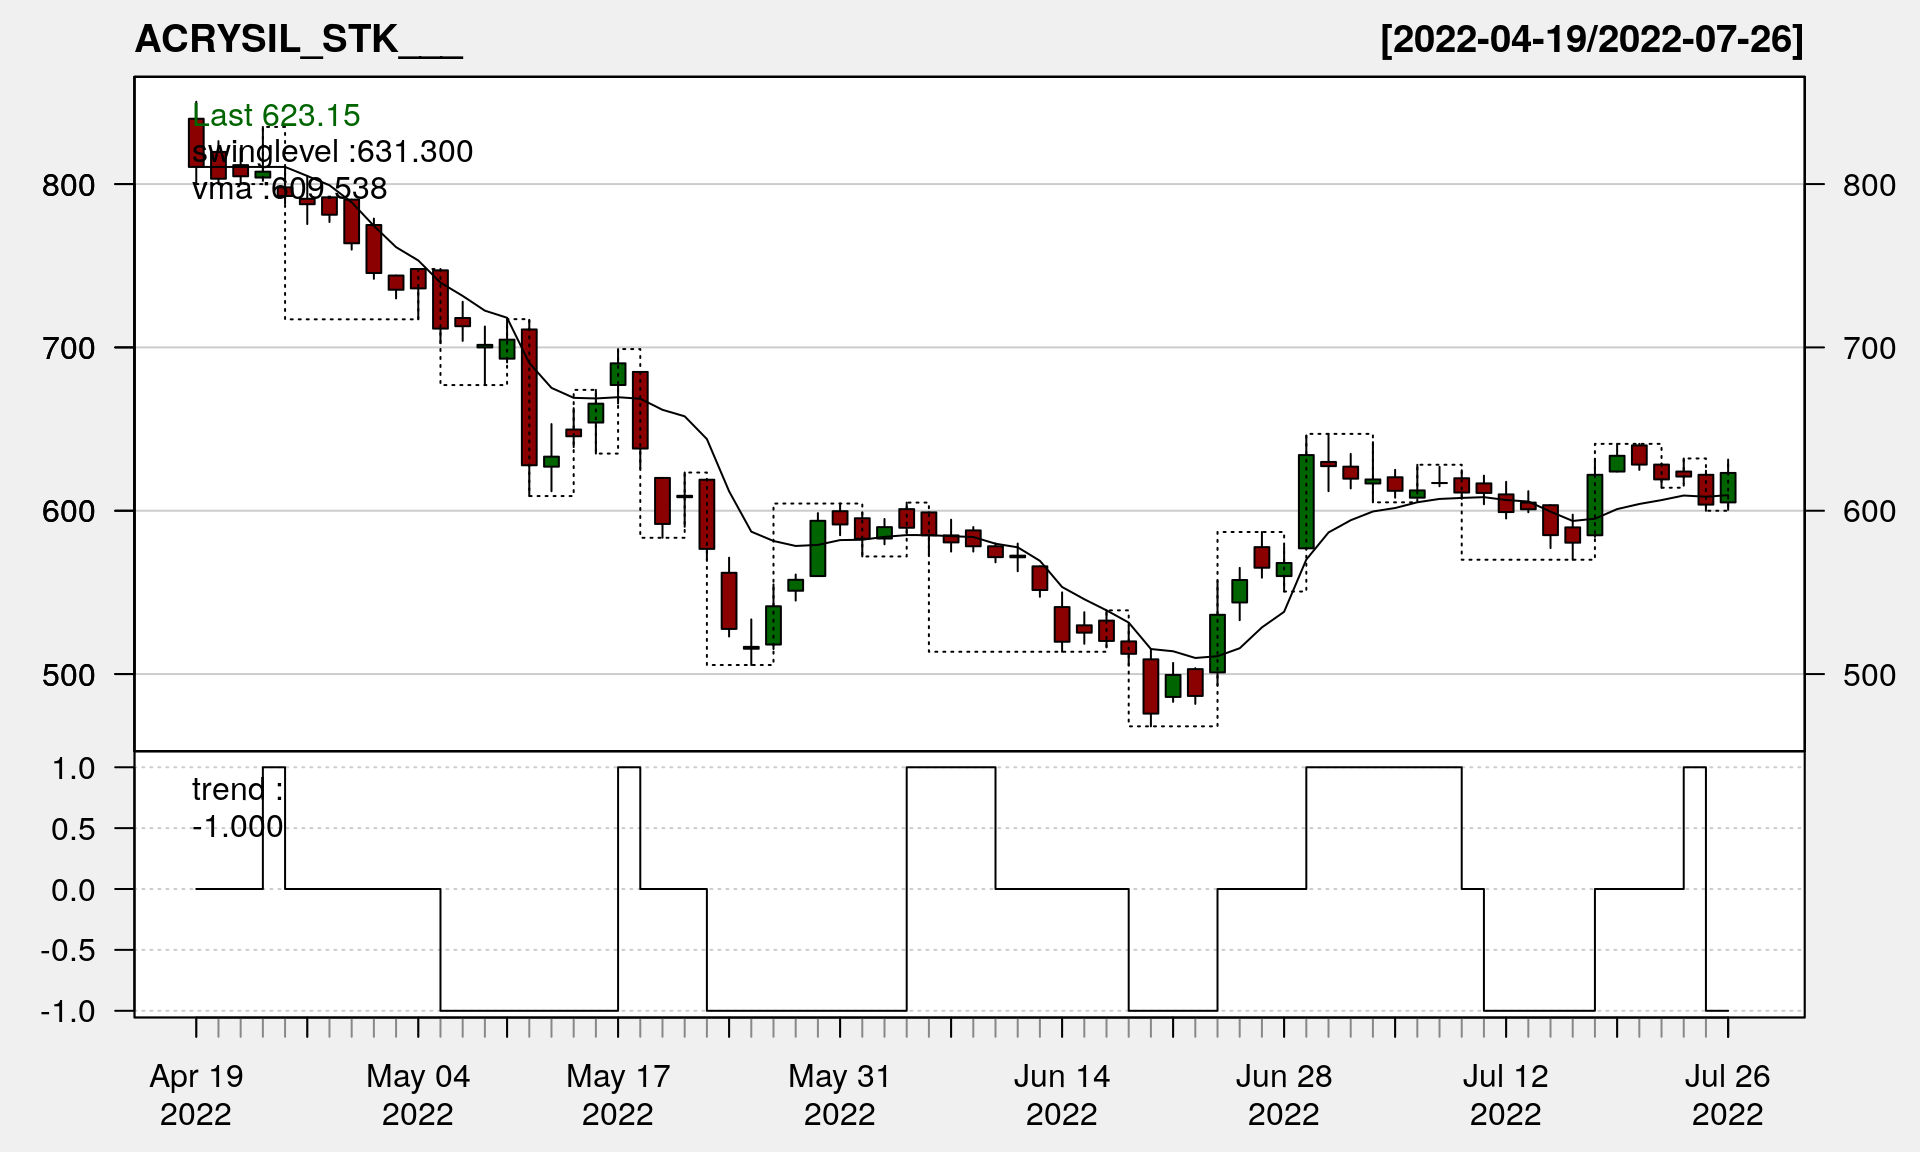Image resolution: width=1920 pixels, height=1152 pixels.
Task: Click the date range label at top right
Action: [1591, 39]
